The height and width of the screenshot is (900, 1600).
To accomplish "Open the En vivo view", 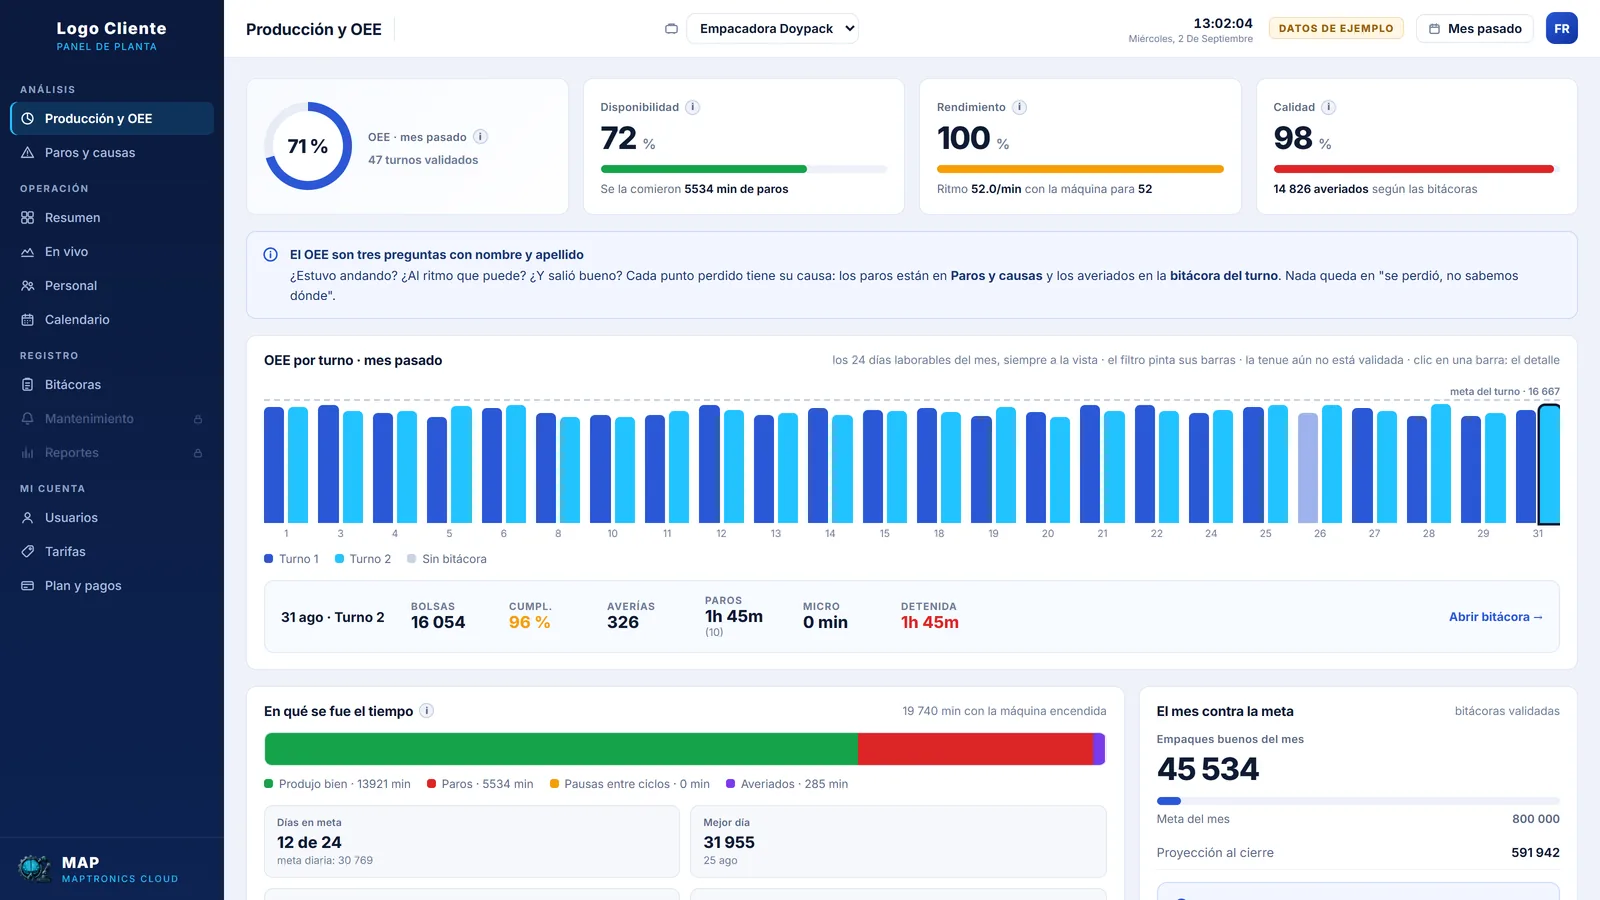I will tap(112, 252).
